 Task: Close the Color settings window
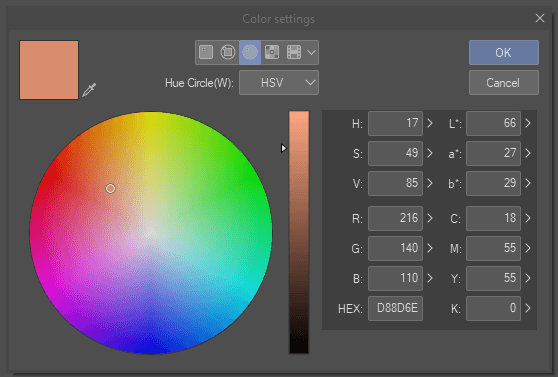539,18
